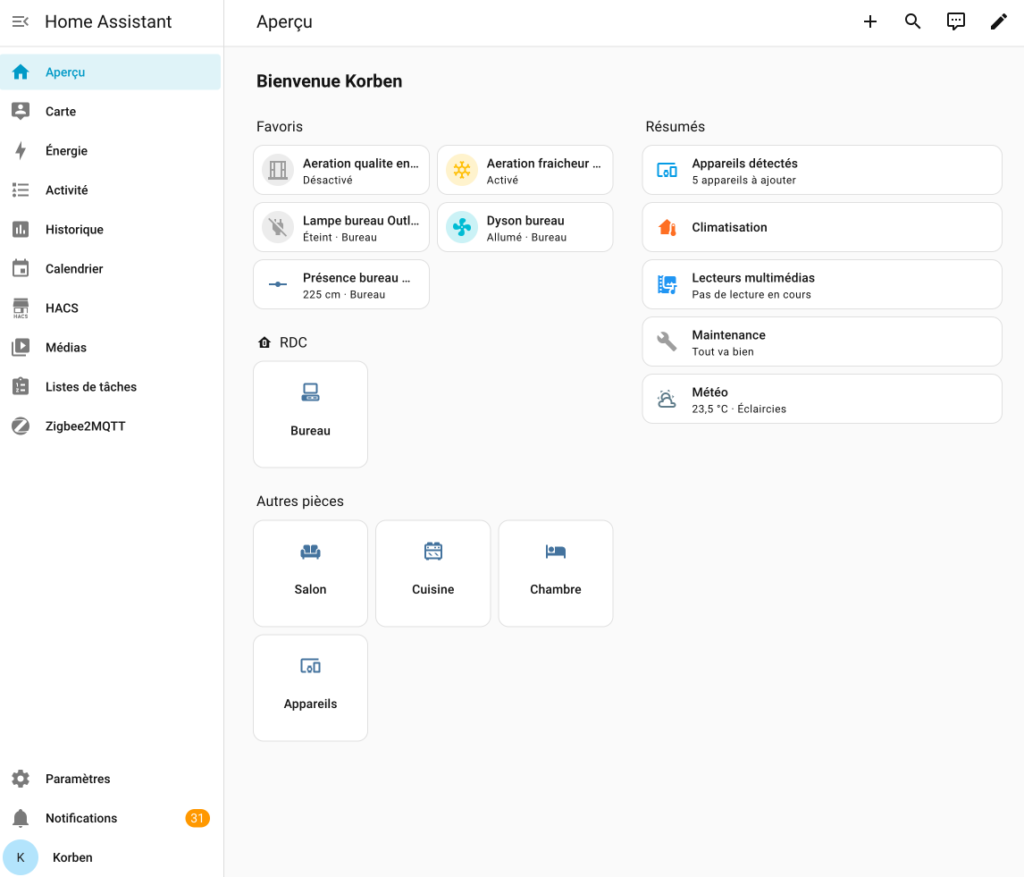
Task: Click the Énergie lightning bolt icon
Action: (20, 151)
